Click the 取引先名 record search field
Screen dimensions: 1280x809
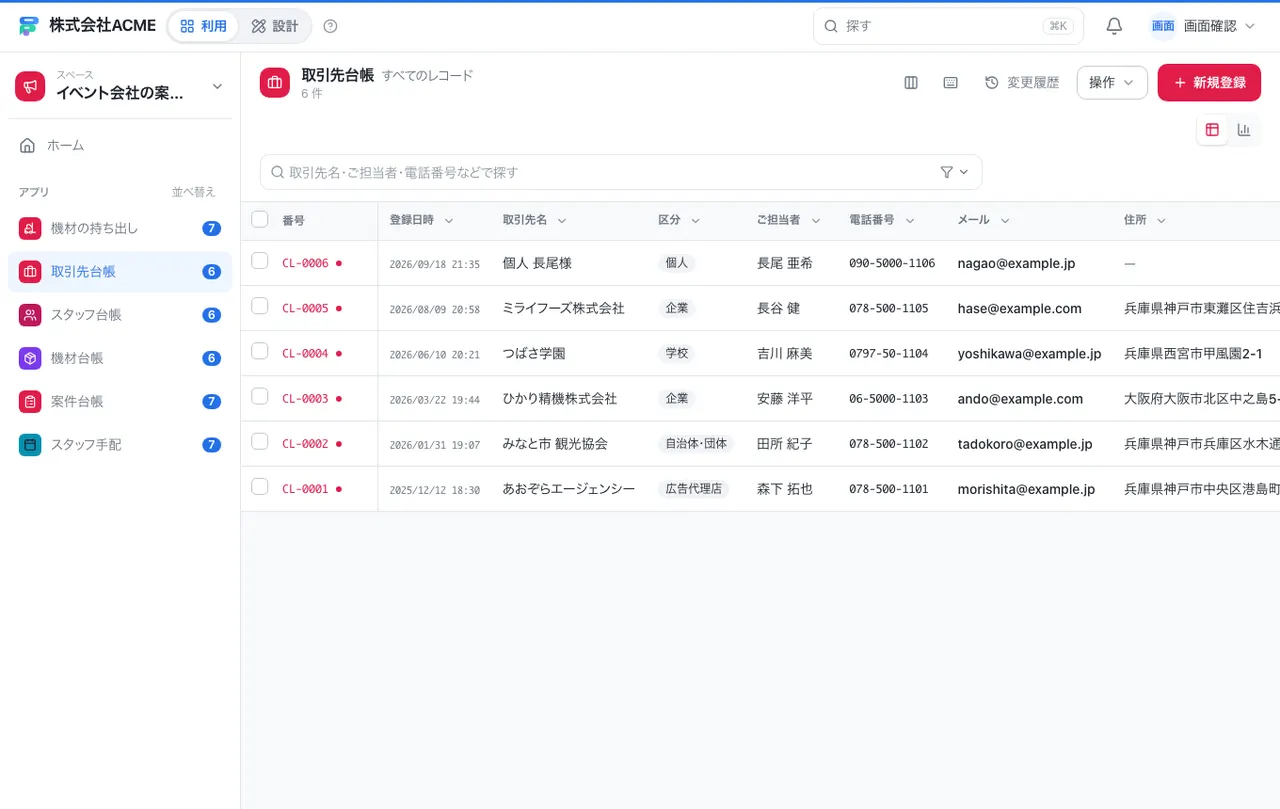621,172
